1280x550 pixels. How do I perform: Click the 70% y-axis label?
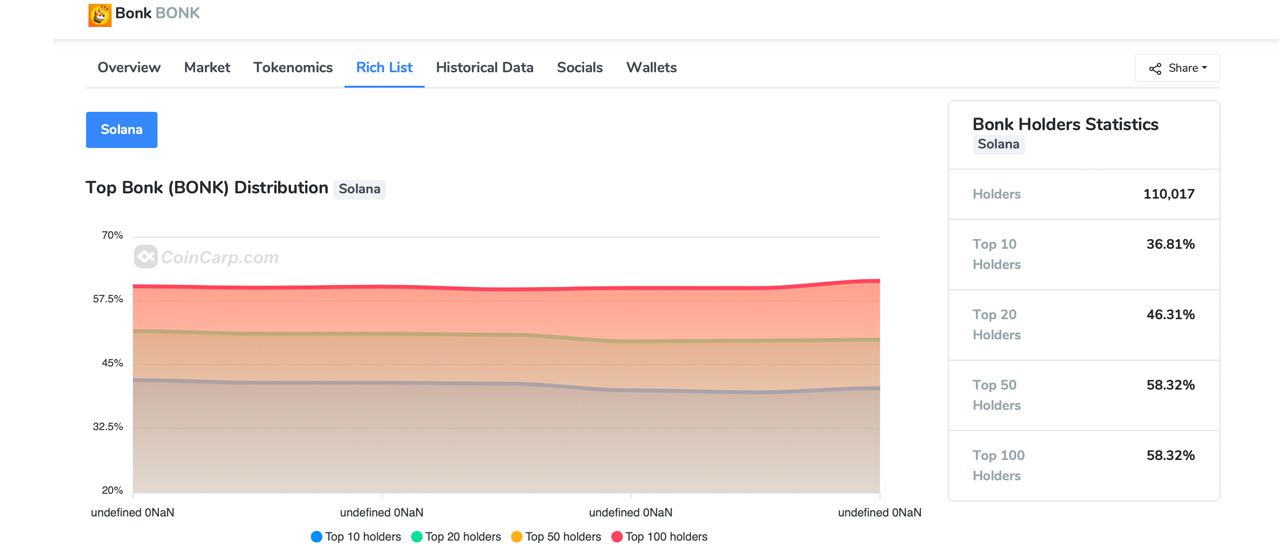pyautogui.click(x=112, y=235)
